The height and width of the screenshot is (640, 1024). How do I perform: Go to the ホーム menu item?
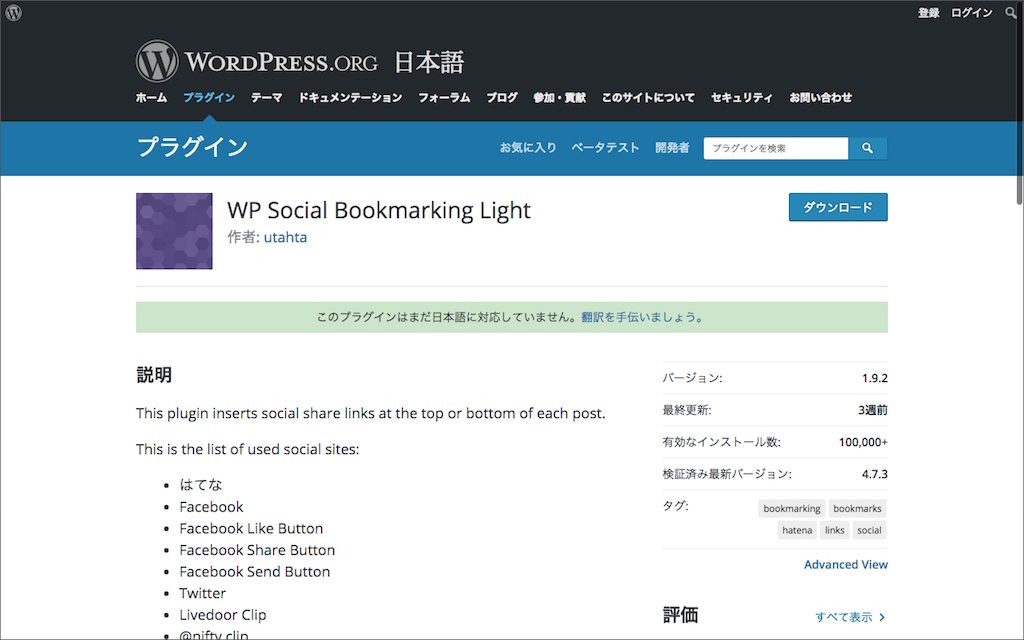coord(152,97)
